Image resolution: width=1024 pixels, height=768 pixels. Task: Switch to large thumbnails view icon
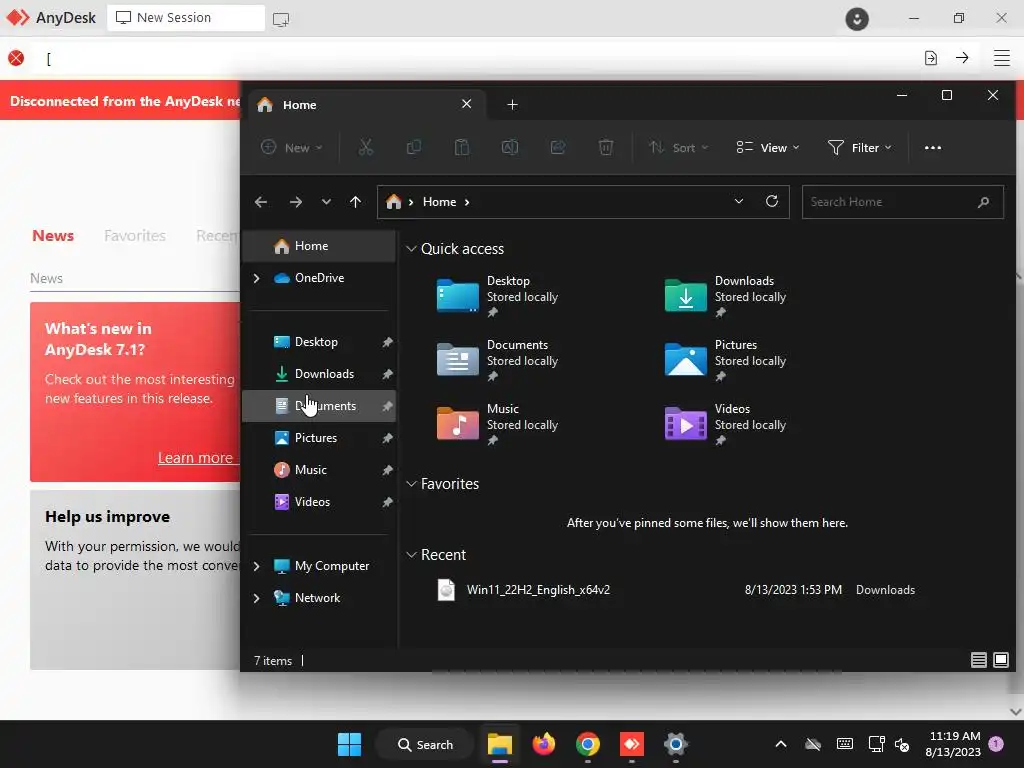(1000, 660)
